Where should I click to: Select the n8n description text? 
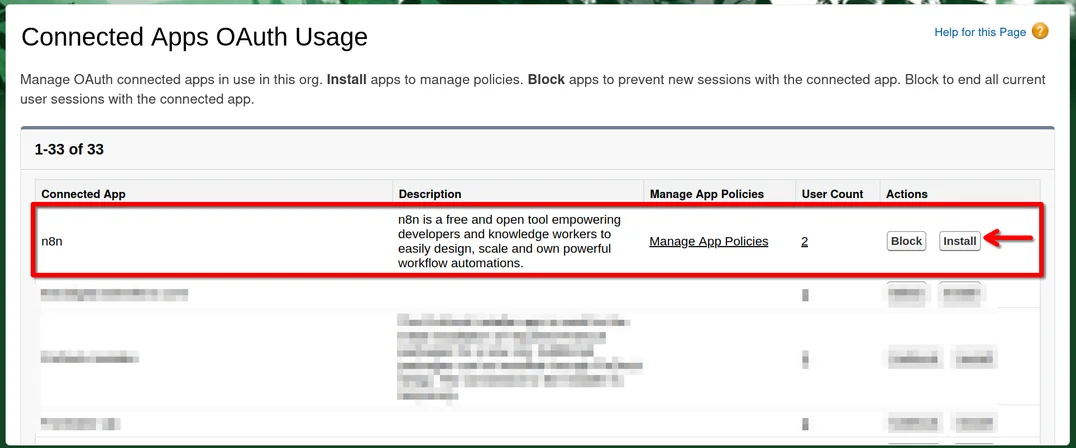(x=510, y=241)
